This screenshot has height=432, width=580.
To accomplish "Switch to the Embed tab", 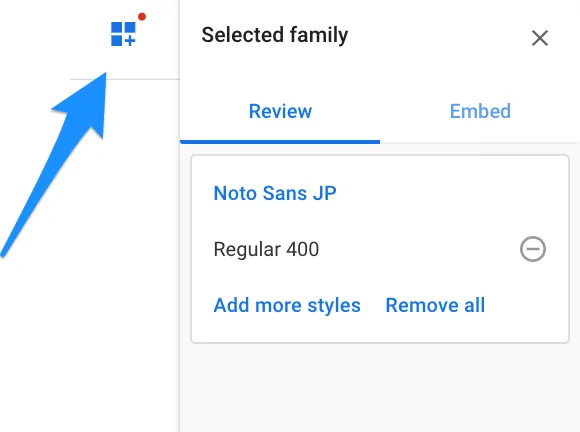I will 480,111.
